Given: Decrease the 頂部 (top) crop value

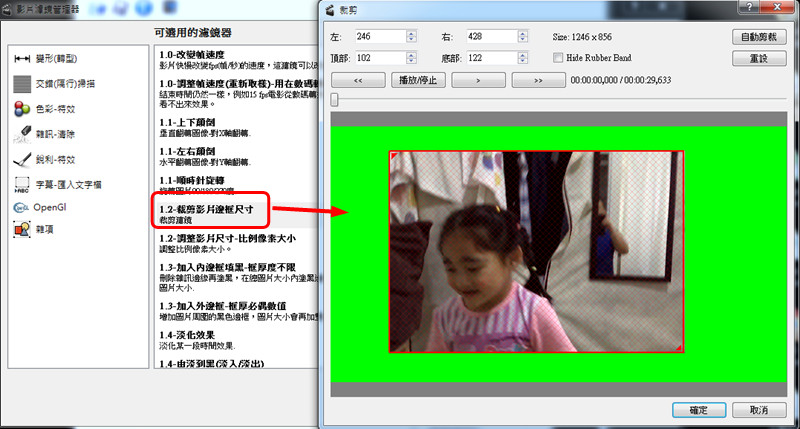Looking at the screenshot, I should point(411,61).
